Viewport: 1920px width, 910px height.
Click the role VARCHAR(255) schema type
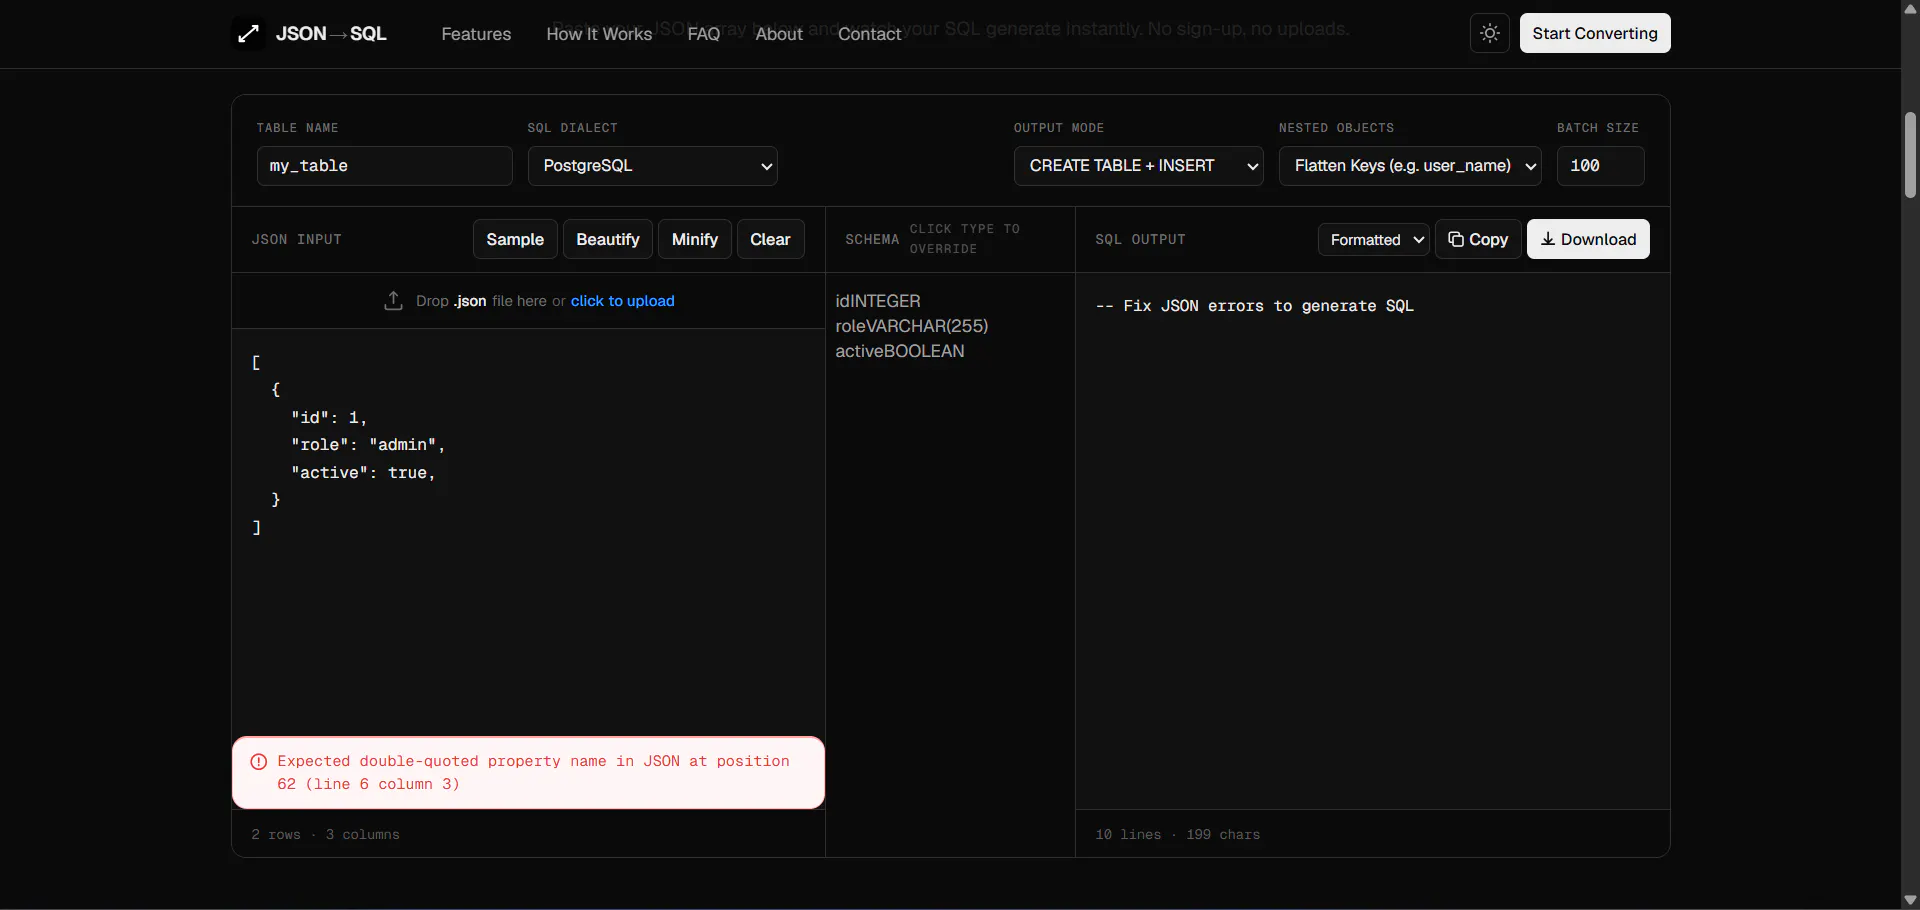(x=927, y=326)
